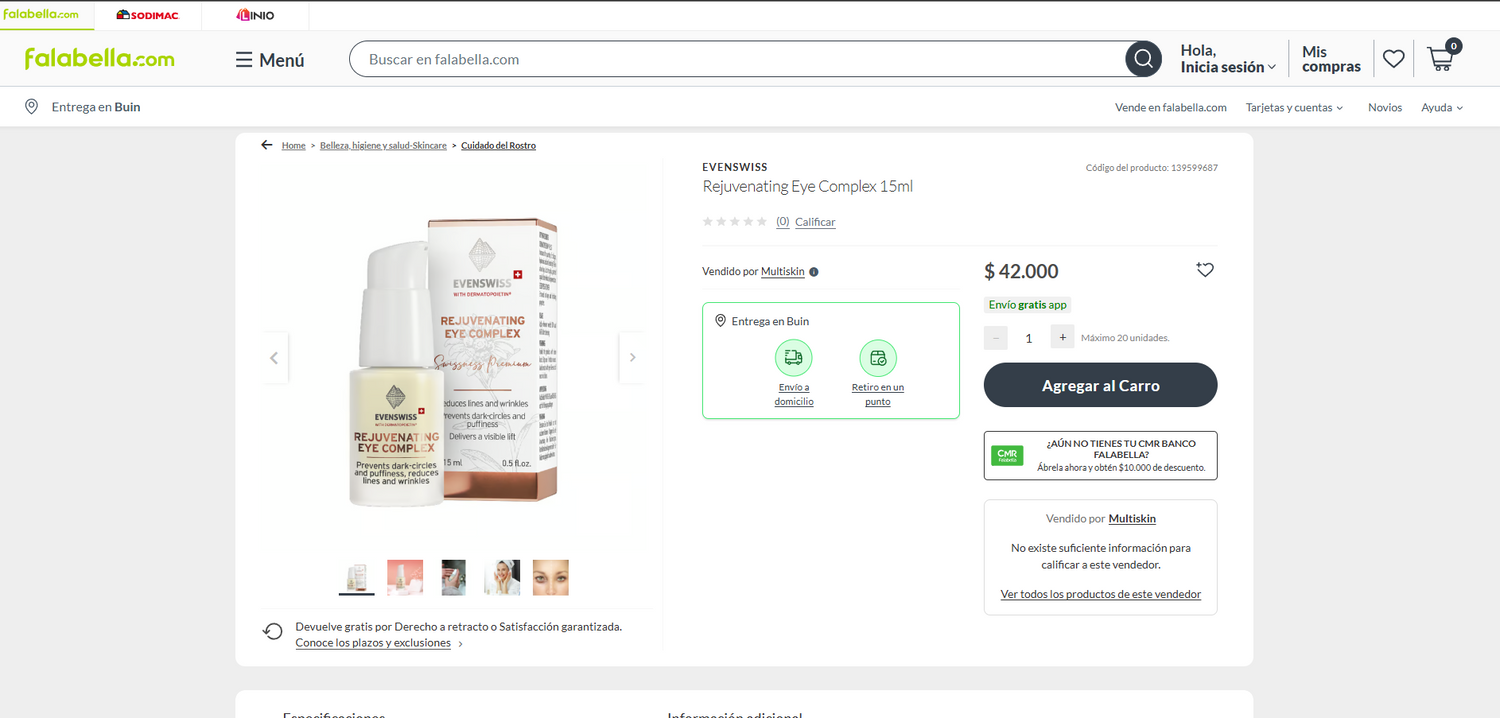Open Ver todos los productos de este vendedor
The height and width of the screenshot is (718, 1500).
(x=1101, y=594)
